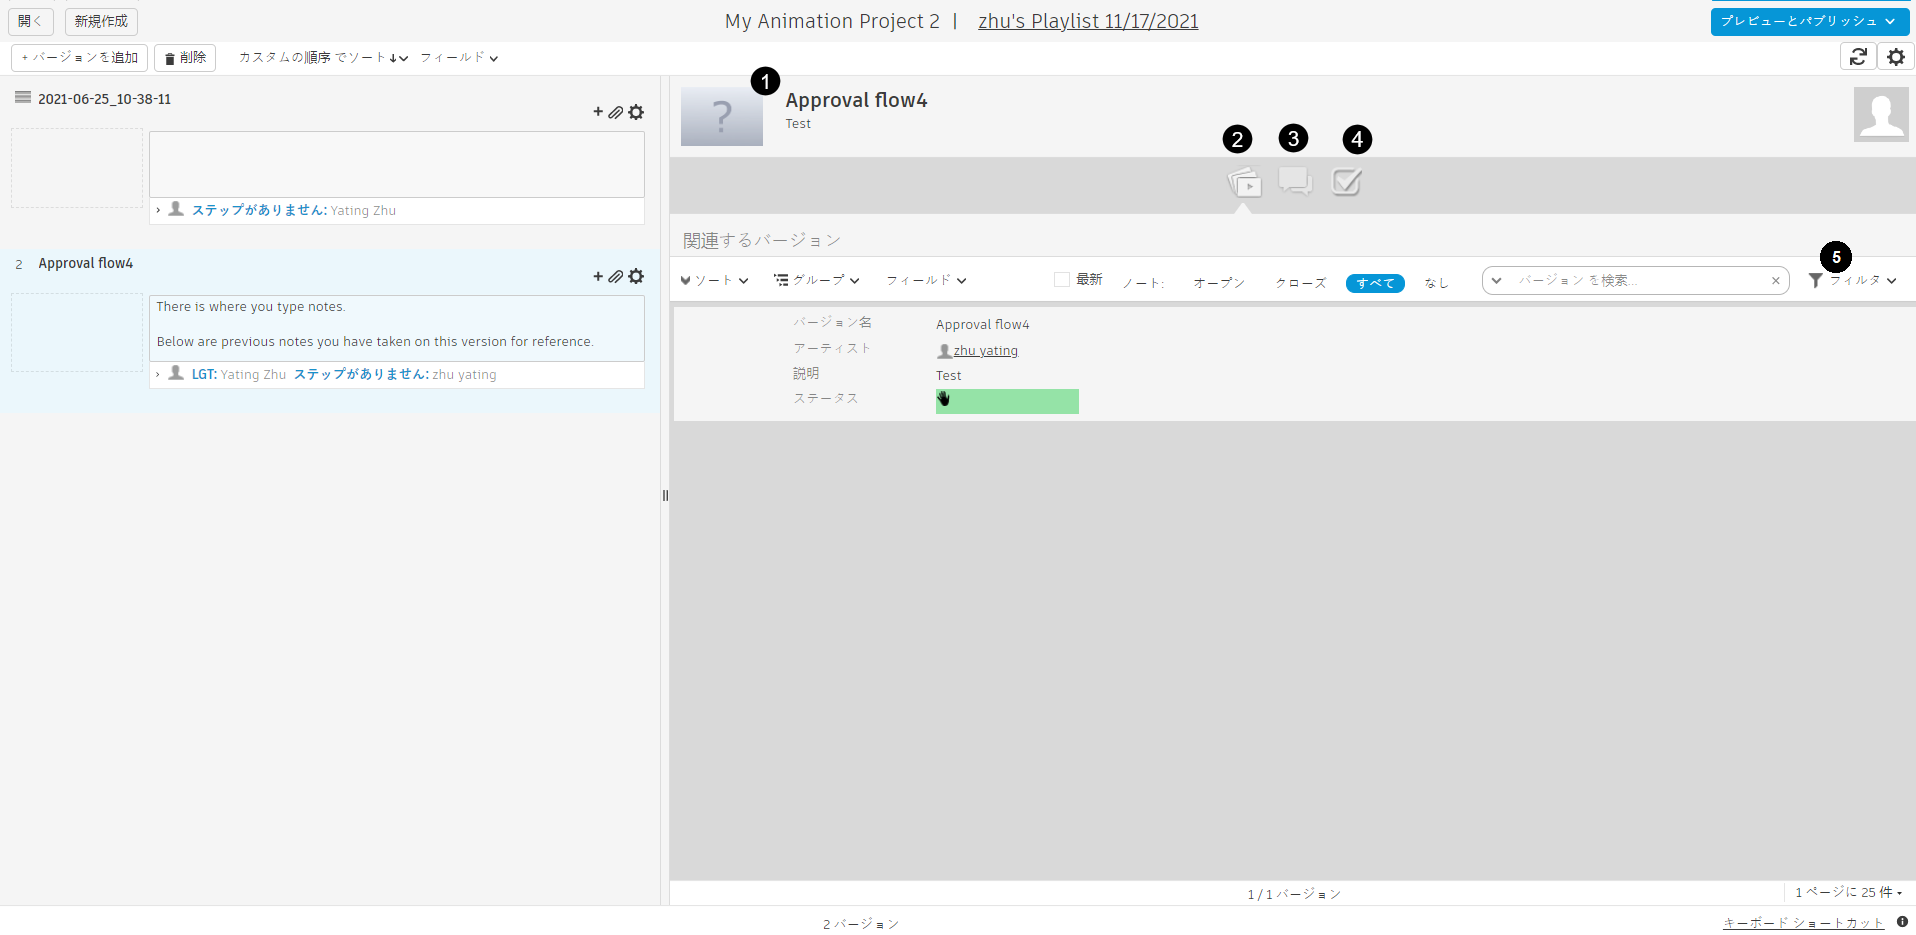Select the すべて note filter
The width and height of the screenshot is (1916, 935).
tap(1375, 283)
